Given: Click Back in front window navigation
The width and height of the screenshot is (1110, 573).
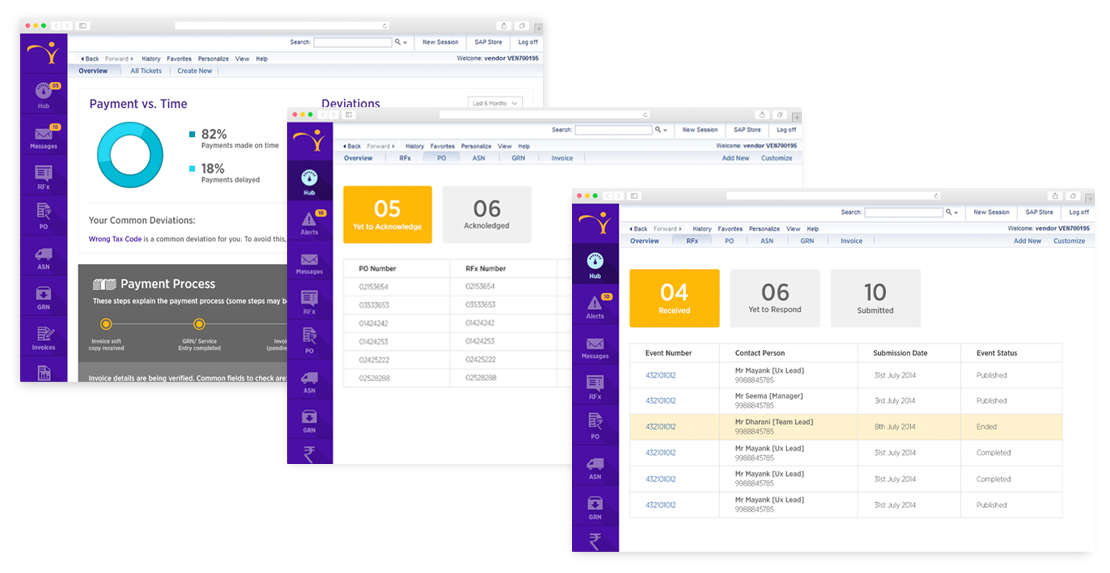Looking at the screenshot, I should tap(639, 229).
